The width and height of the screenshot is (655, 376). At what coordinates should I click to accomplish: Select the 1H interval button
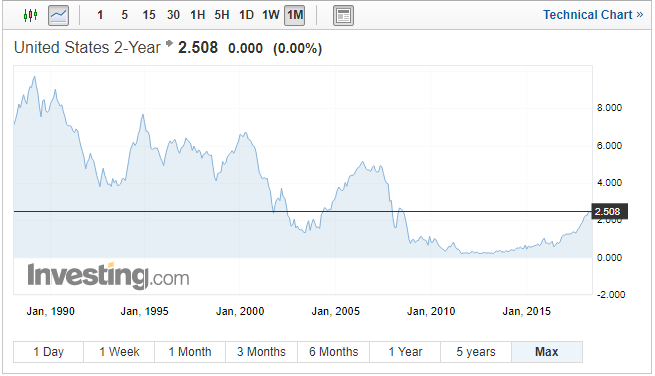pos(198,15)
